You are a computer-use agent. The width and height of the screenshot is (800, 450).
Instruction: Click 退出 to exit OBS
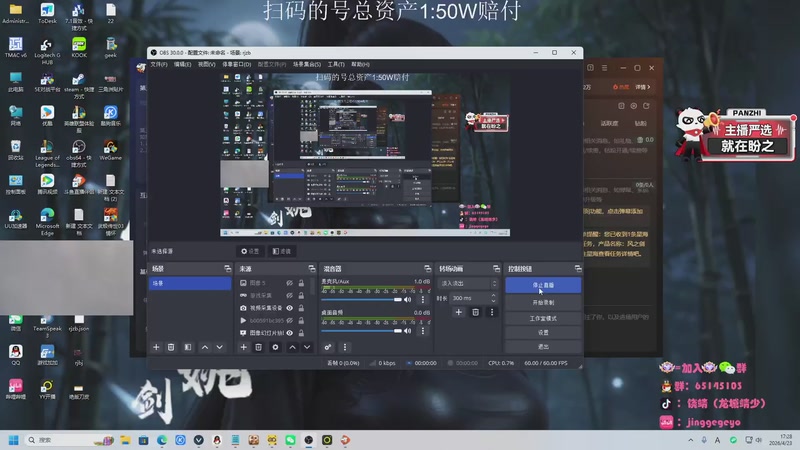coord(543,347)
